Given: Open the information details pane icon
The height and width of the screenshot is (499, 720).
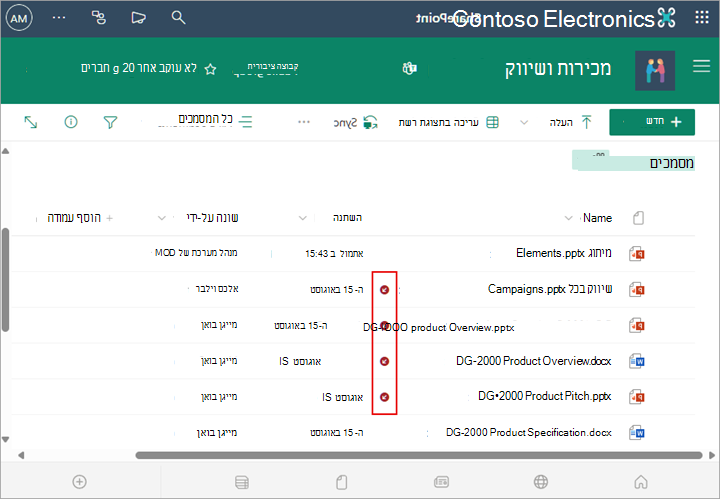Looking at the screenshot, I should [71, 122].
